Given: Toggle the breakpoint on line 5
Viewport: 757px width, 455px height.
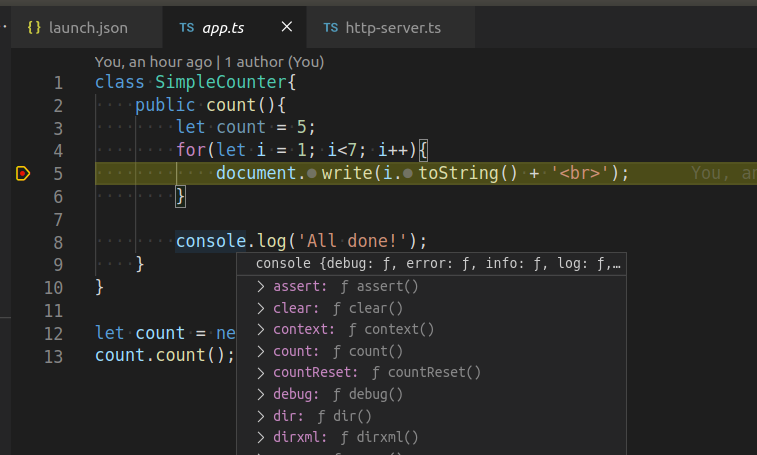Looking at the screenshot, I should click(23, 173).
